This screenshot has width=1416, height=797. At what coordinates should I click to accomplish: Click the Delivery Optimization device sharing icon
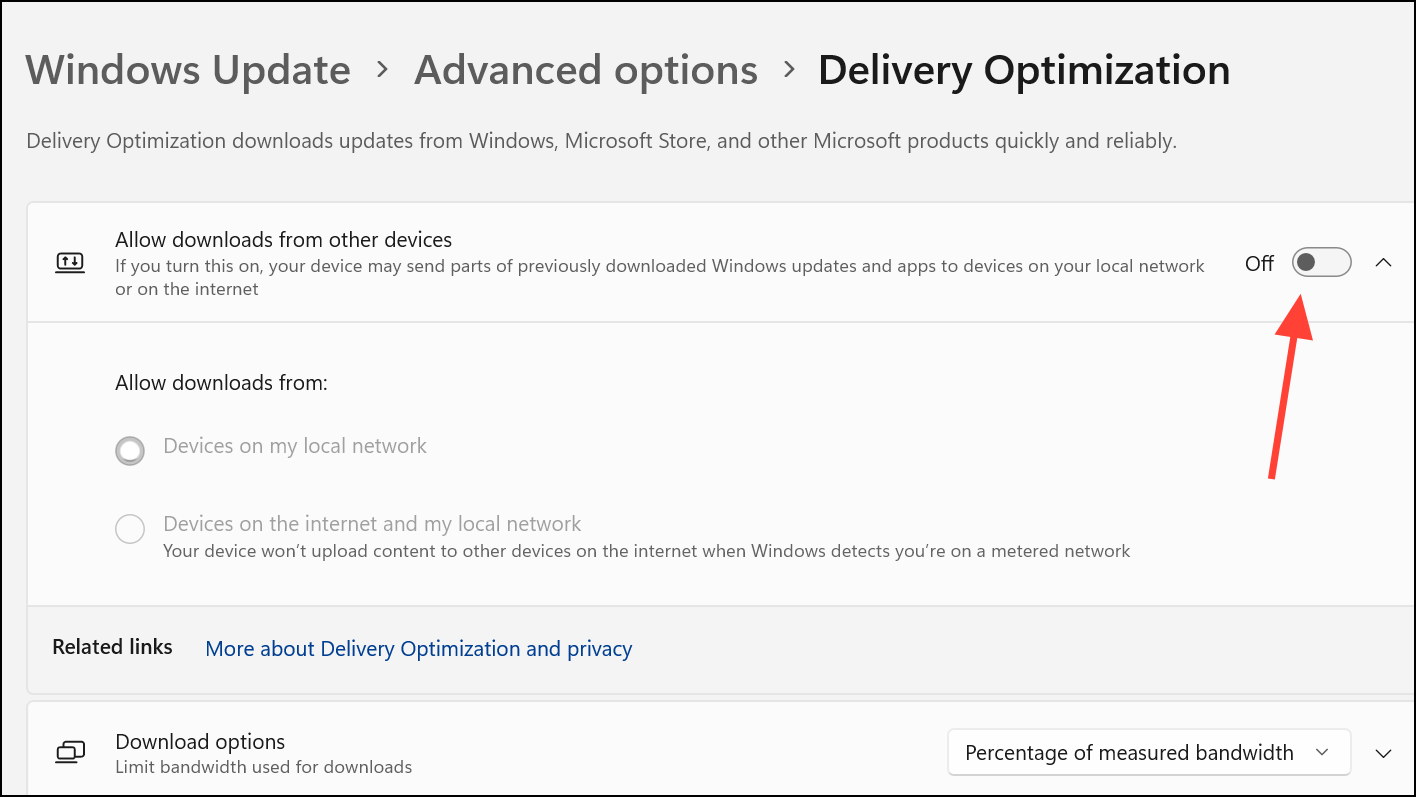(x=70, y=263)
